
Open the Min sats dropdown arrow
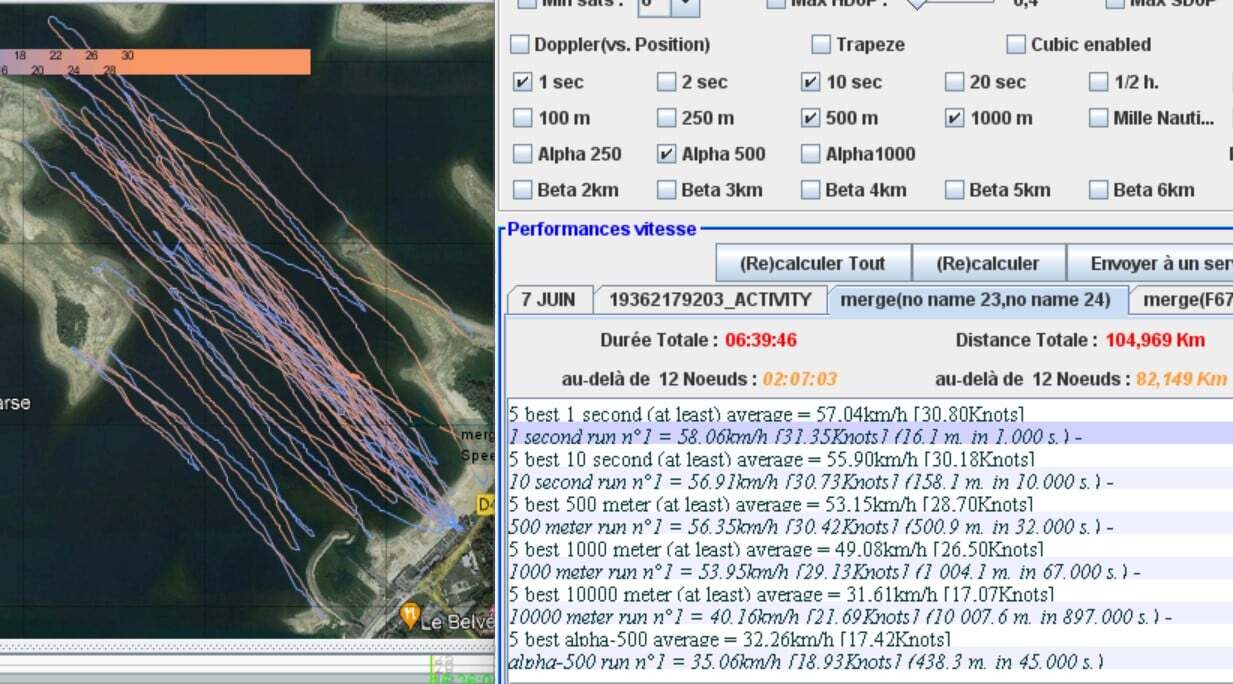point(686,6)
